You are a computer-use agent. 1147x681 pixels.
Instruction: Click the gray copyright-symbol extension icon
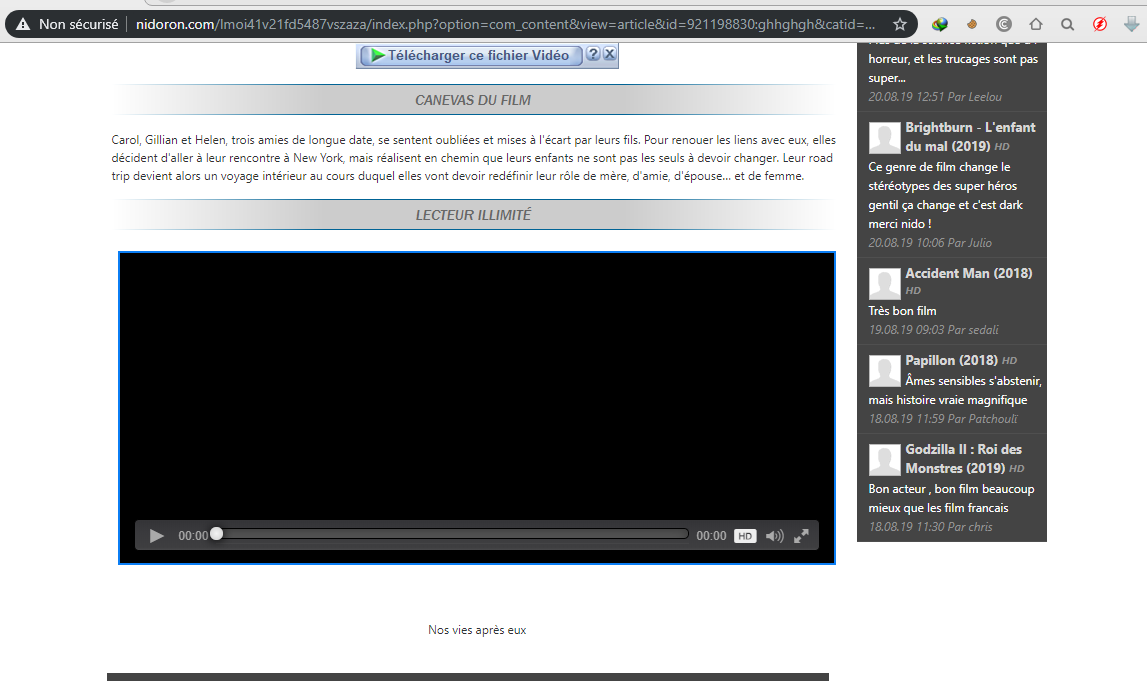pos(1004,24)
